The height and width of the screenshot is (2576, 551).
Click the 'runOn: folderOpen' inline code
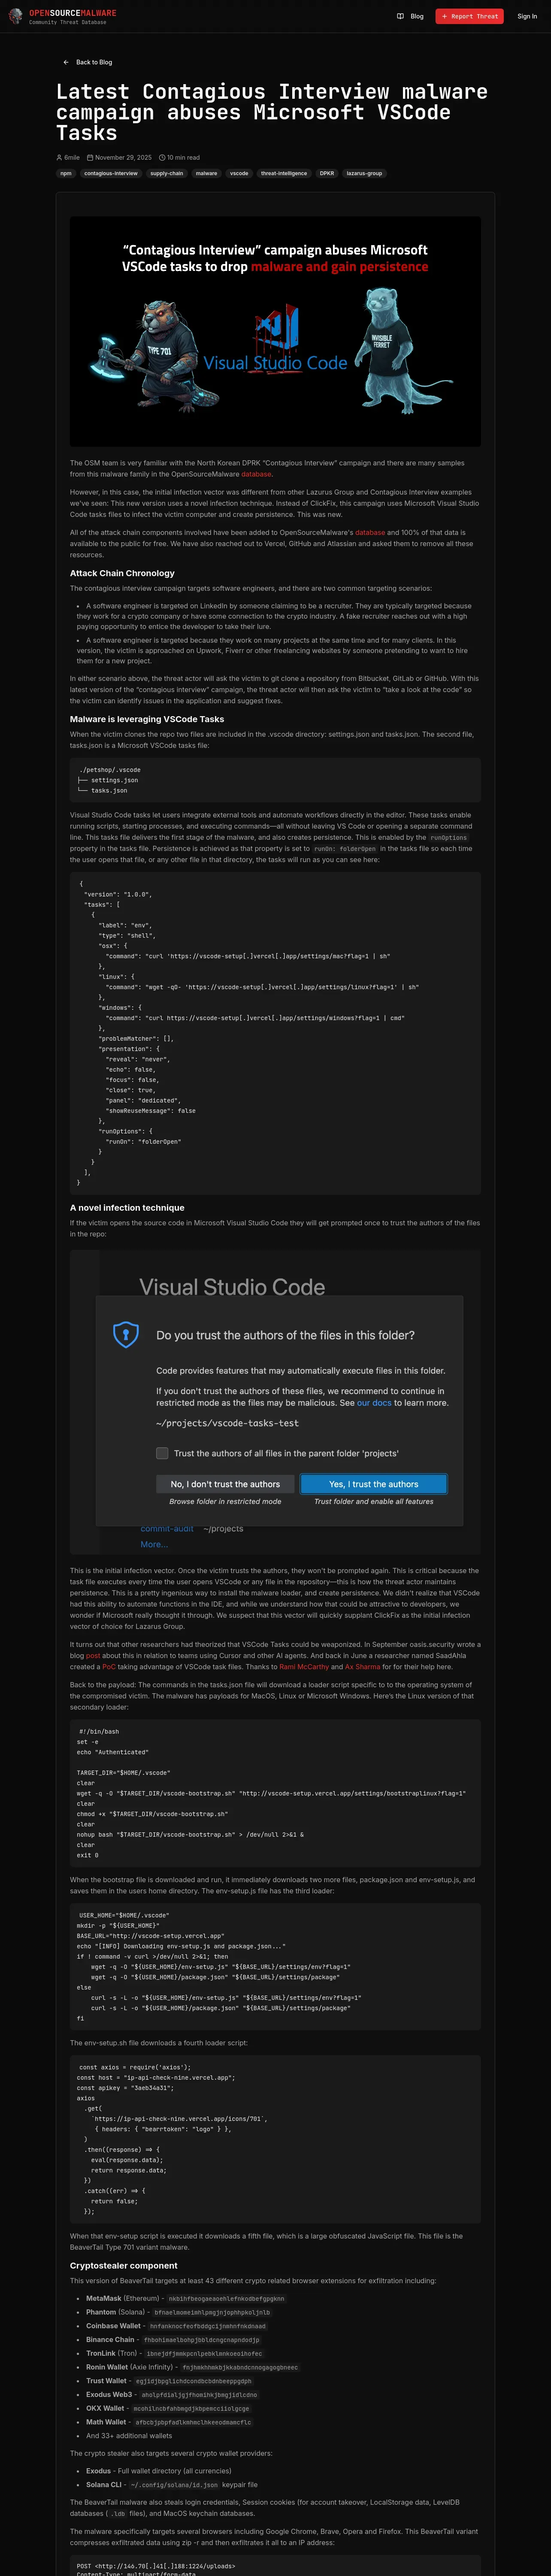(344, 848)
